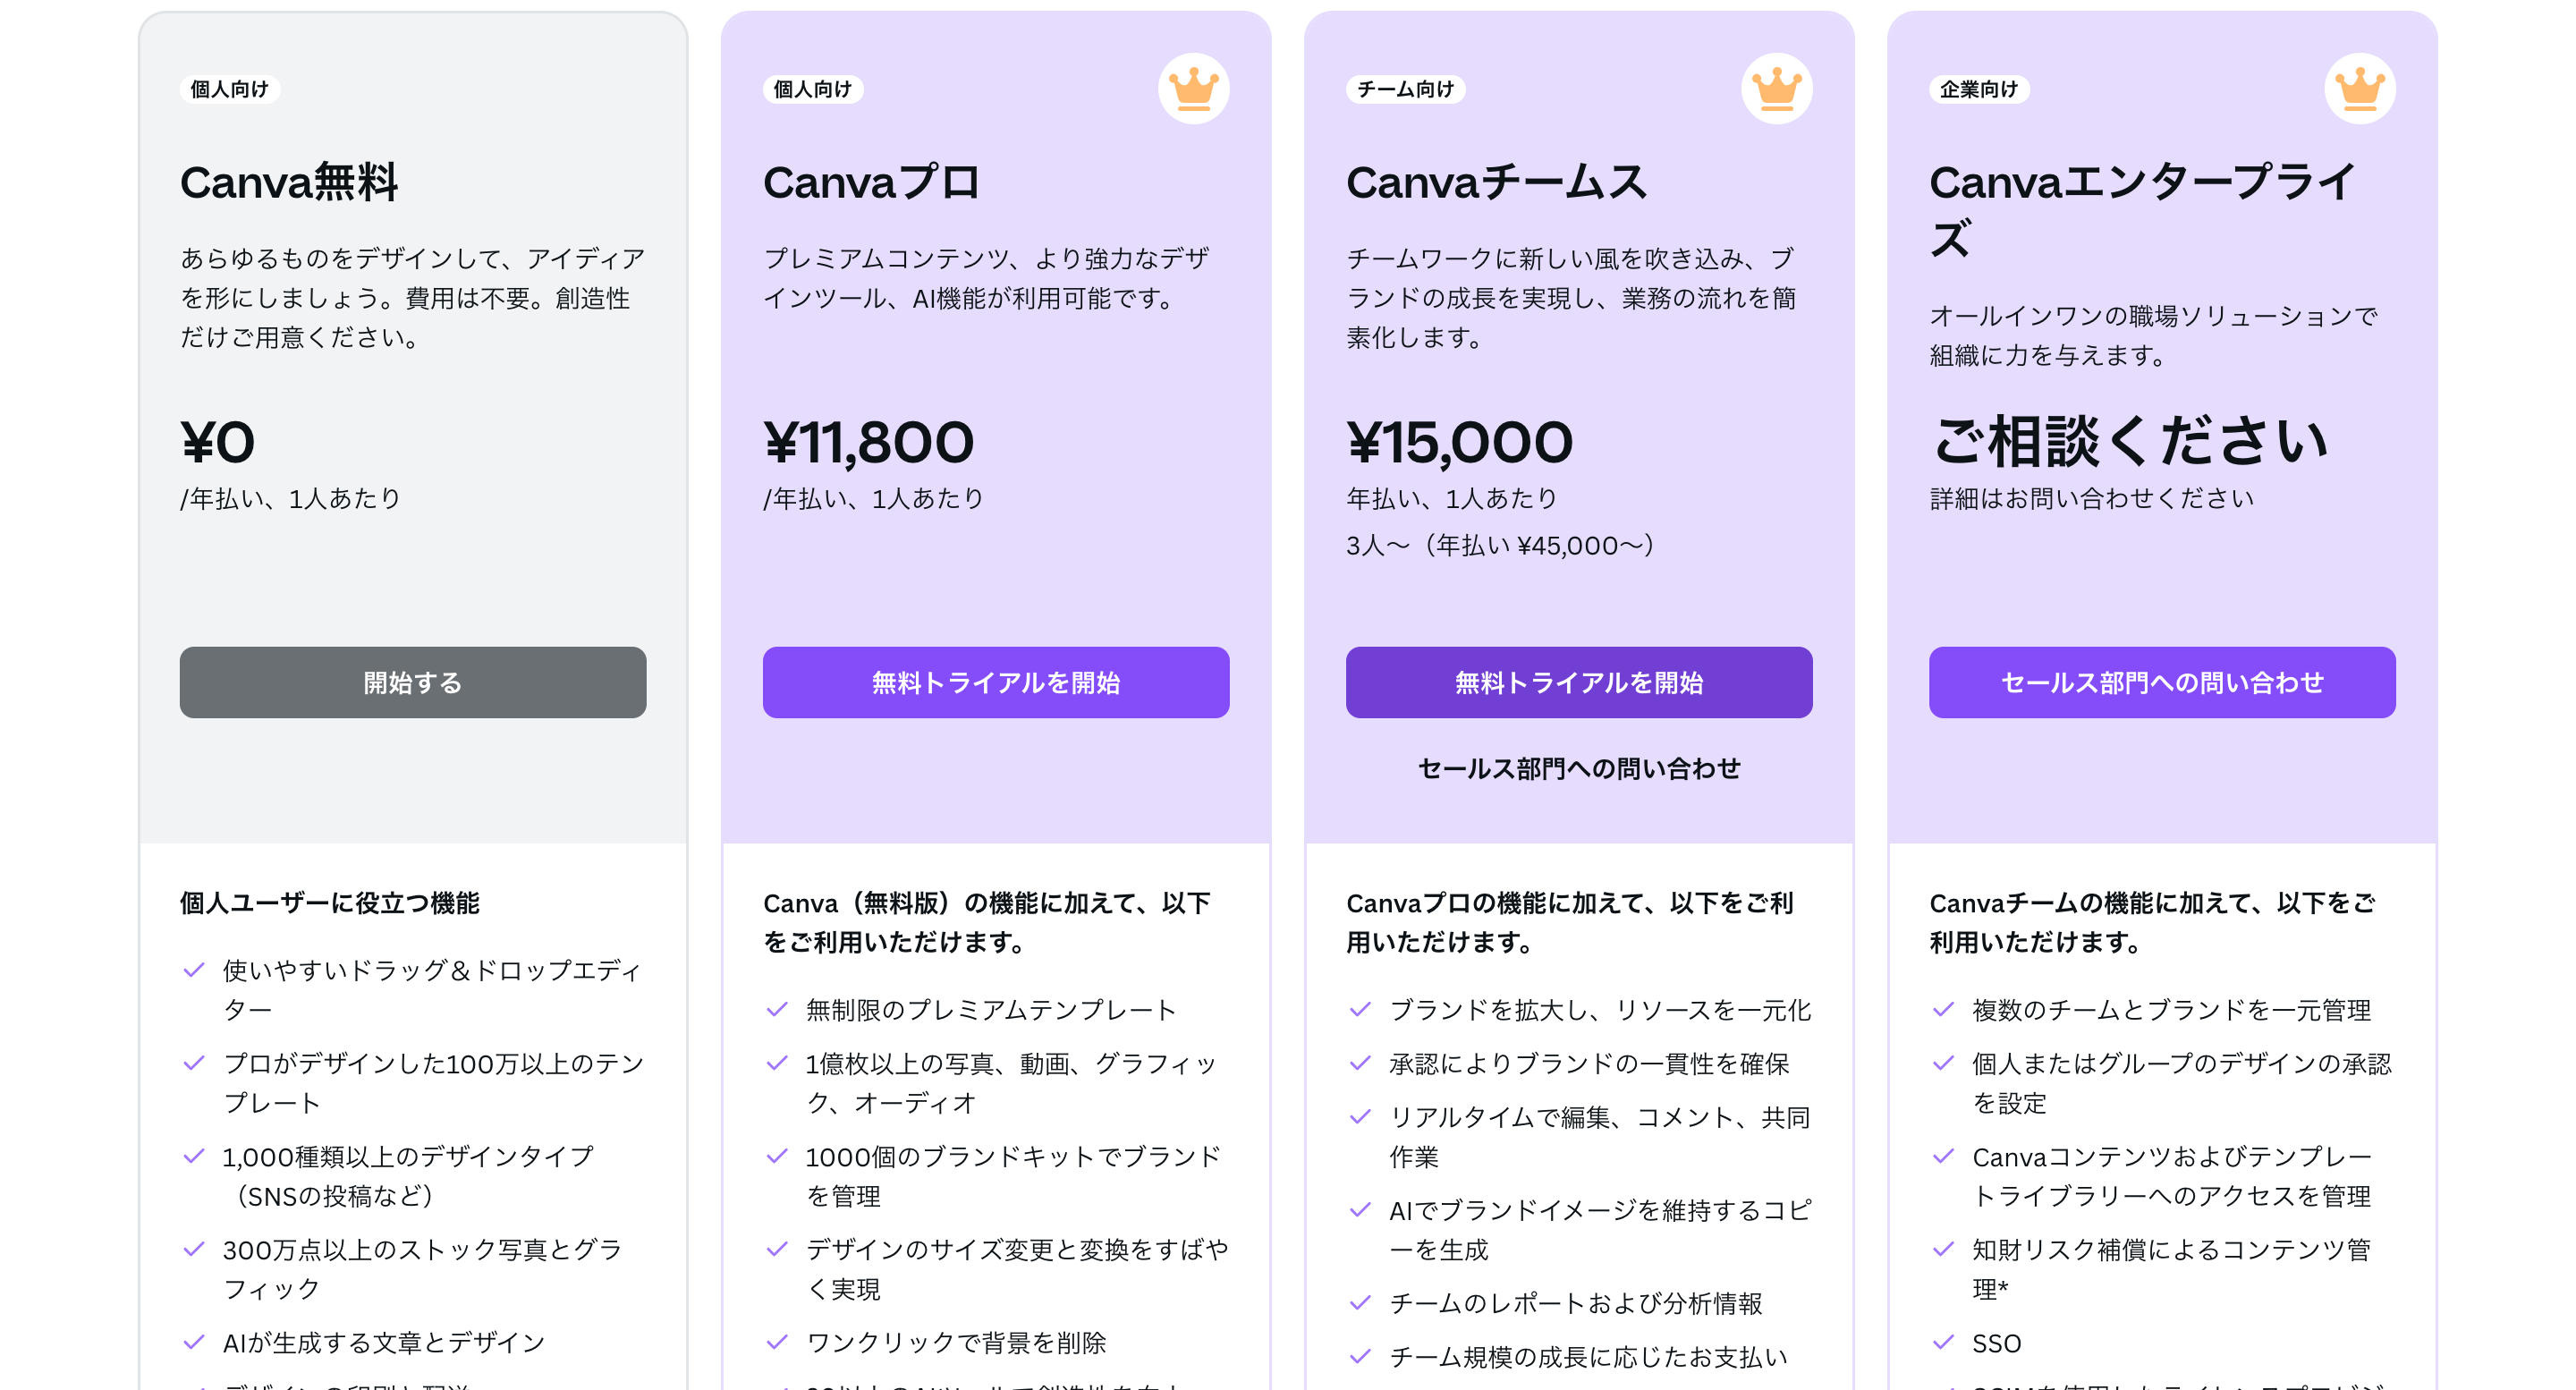Click checkmark beside 複数のチームとブランドを一元管理

click(x=1943, y=1010)
